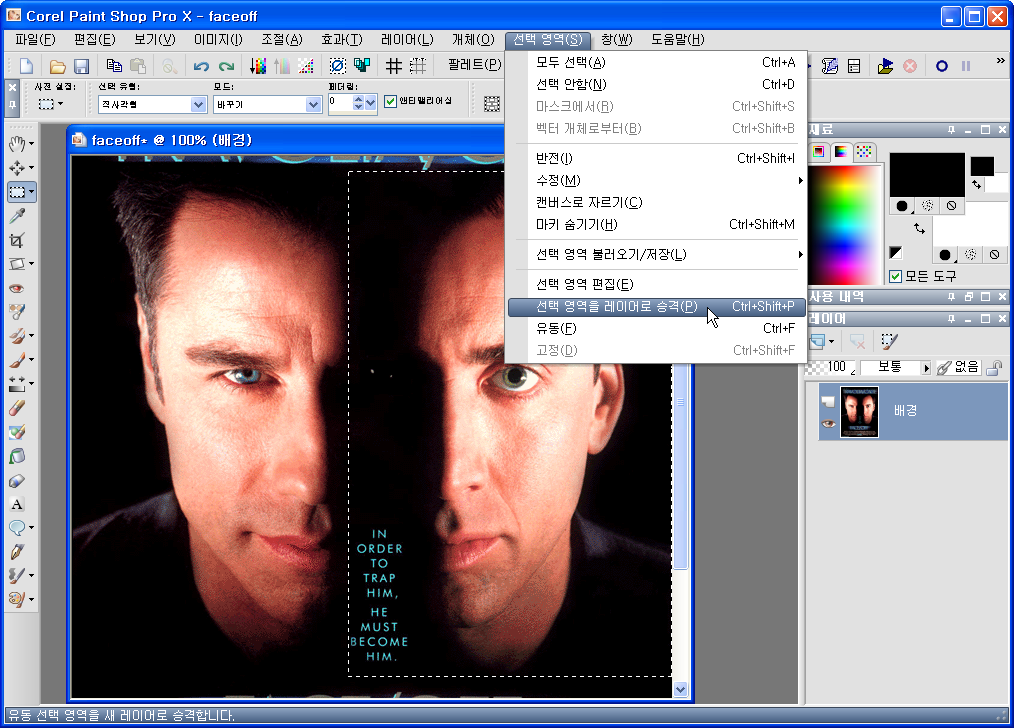The image size is (1014, 728).
Task: Pin the 재료 palette
Action: (951, 130)
